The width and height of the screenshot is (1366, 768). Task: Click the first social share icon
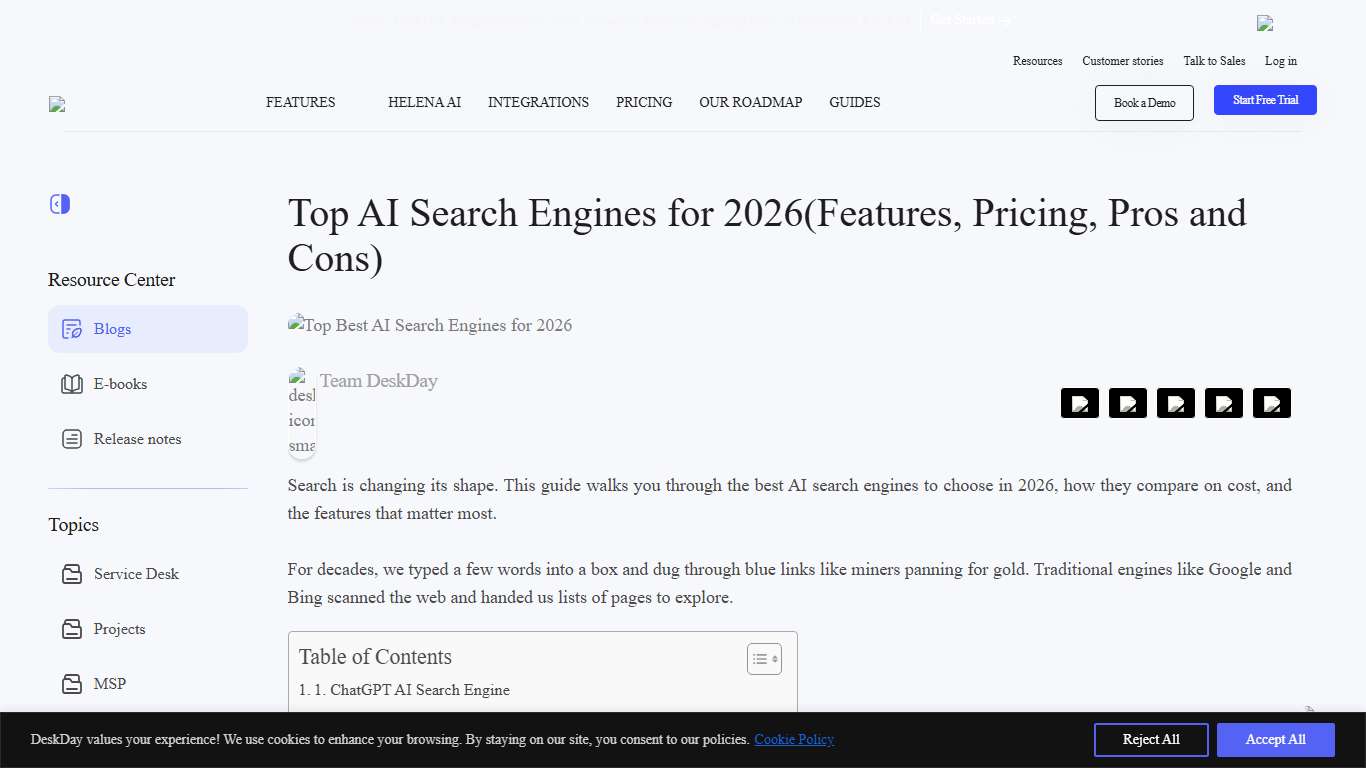point(1079,403)
